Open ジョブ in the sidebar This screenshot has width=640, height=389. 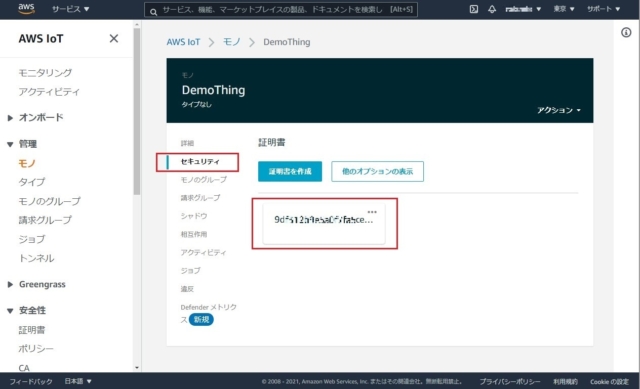point(32,239)
